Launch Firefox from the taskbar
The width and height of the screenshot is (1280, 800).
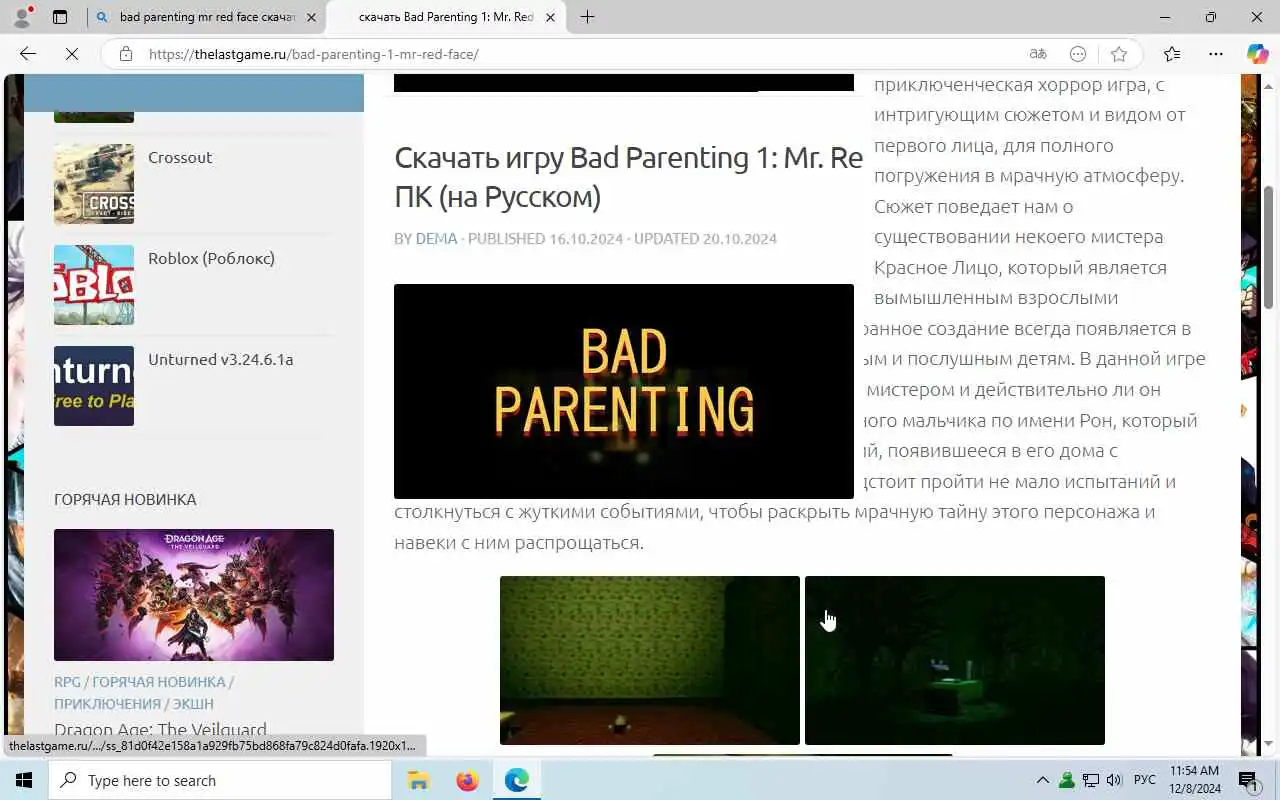coord(467,780)
